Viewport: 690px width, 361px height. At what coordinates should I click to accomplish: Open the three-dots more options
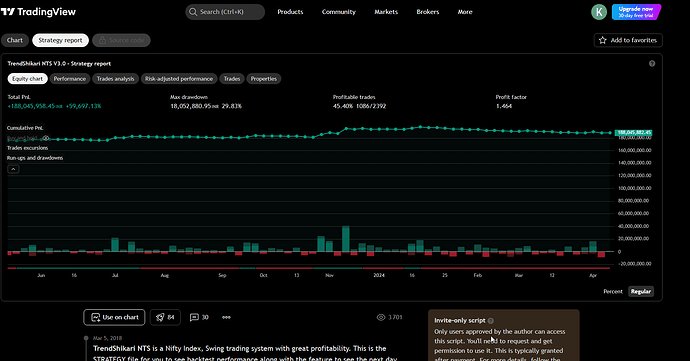(226, 317)
